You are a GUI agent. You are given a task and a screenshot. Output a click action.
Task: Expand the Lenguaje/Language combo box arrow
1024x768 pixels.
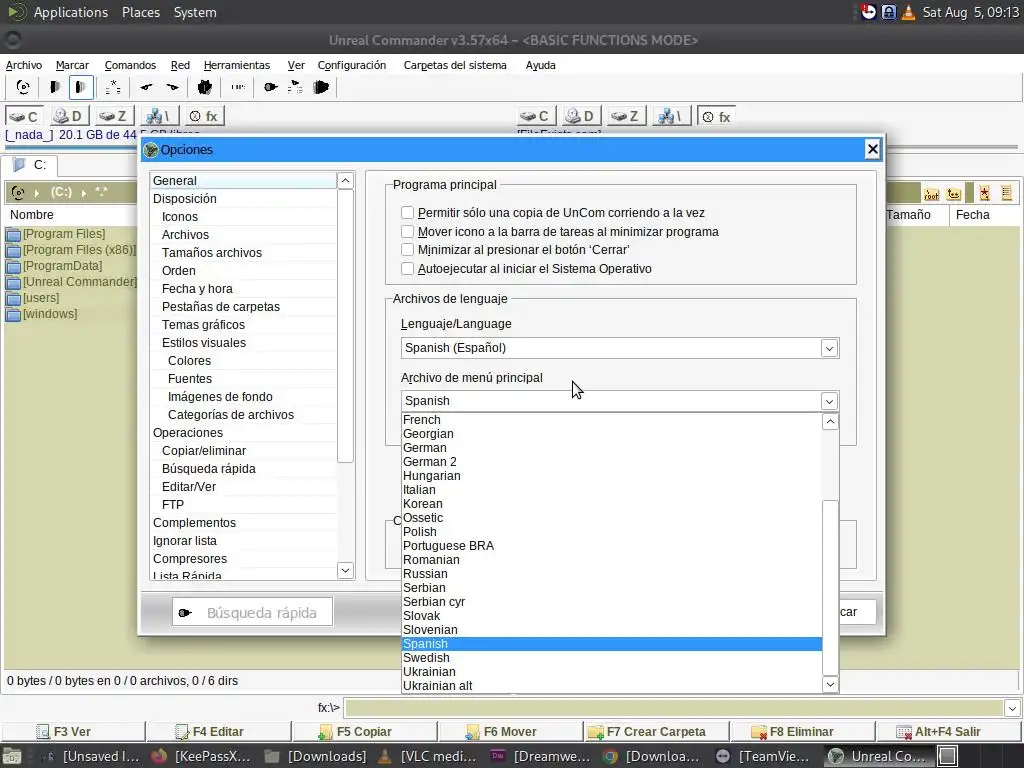[829, 348]
